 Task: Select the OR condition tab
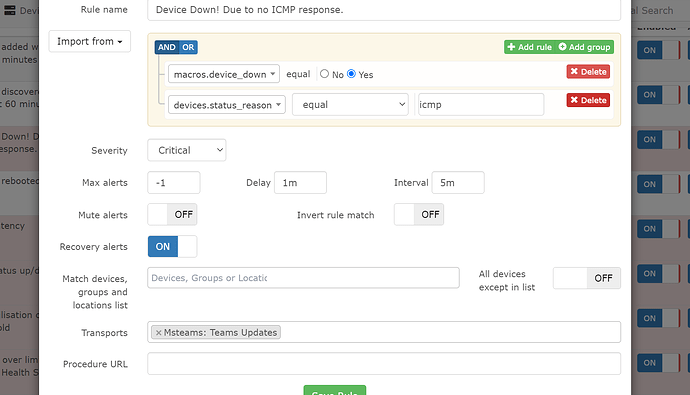(188, 47)
